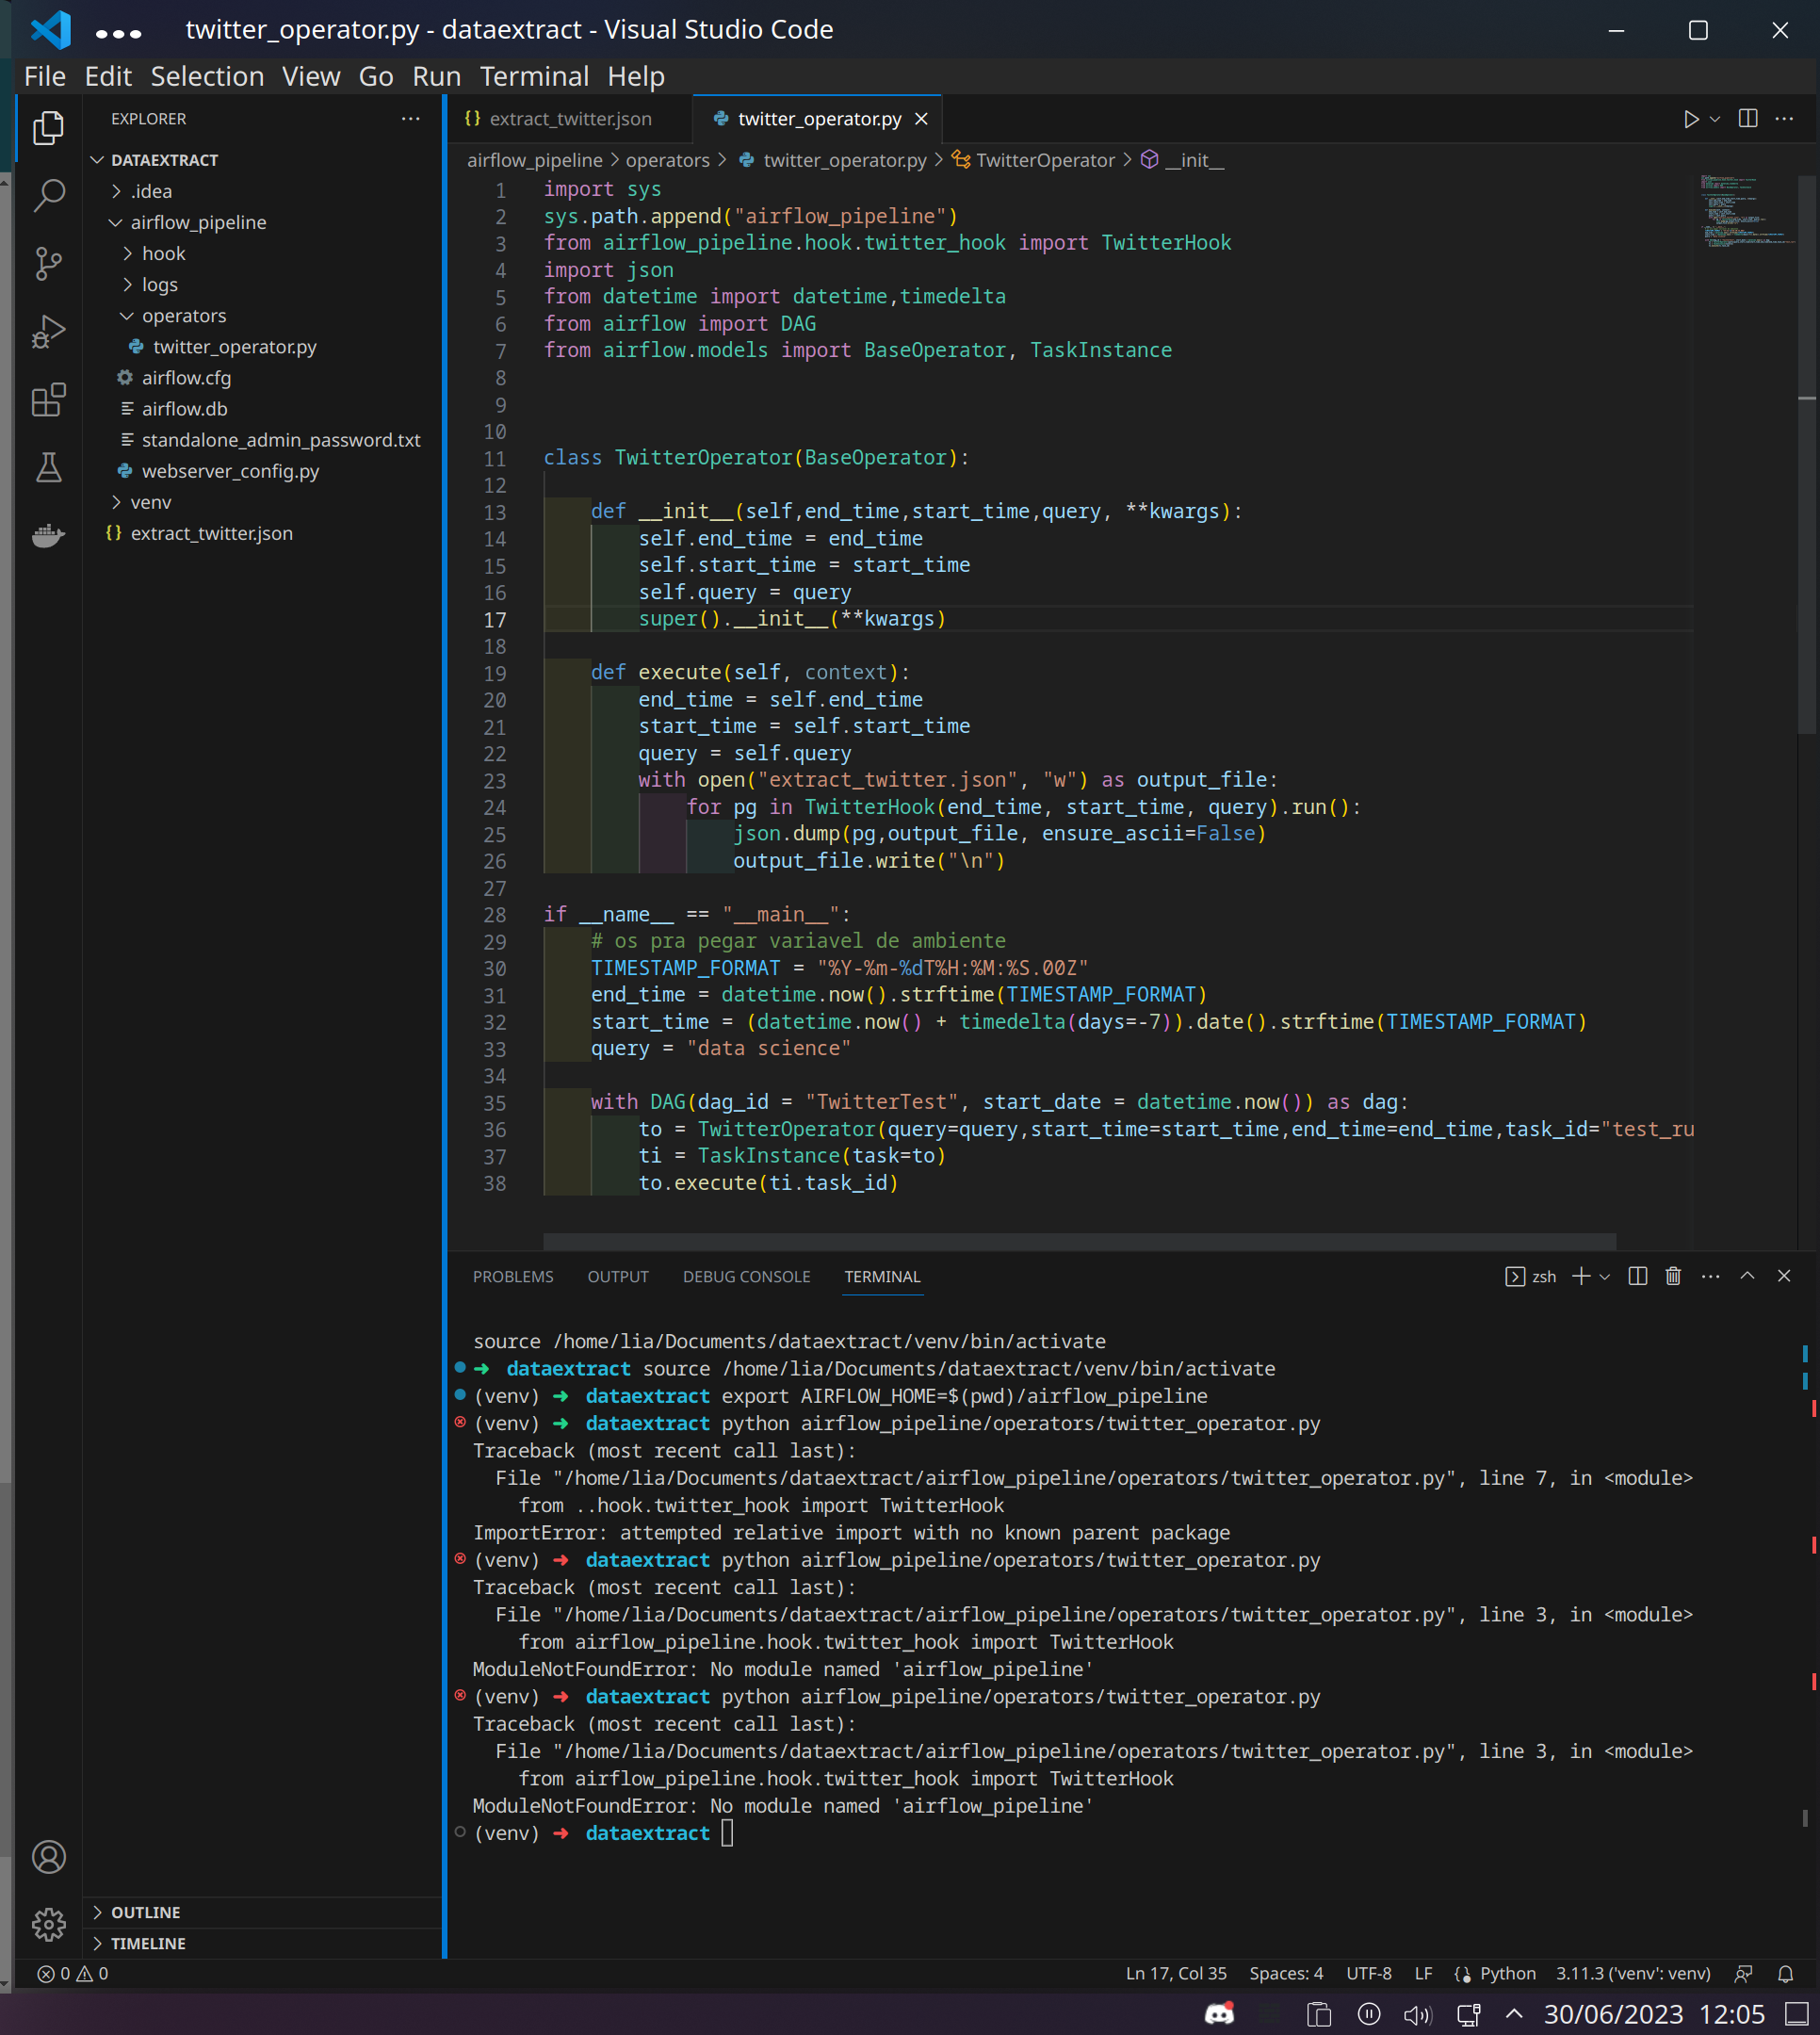The image size is (1820, 2035).
Task: Open notifications bell in status bar
Action: pos(1785,1973)
